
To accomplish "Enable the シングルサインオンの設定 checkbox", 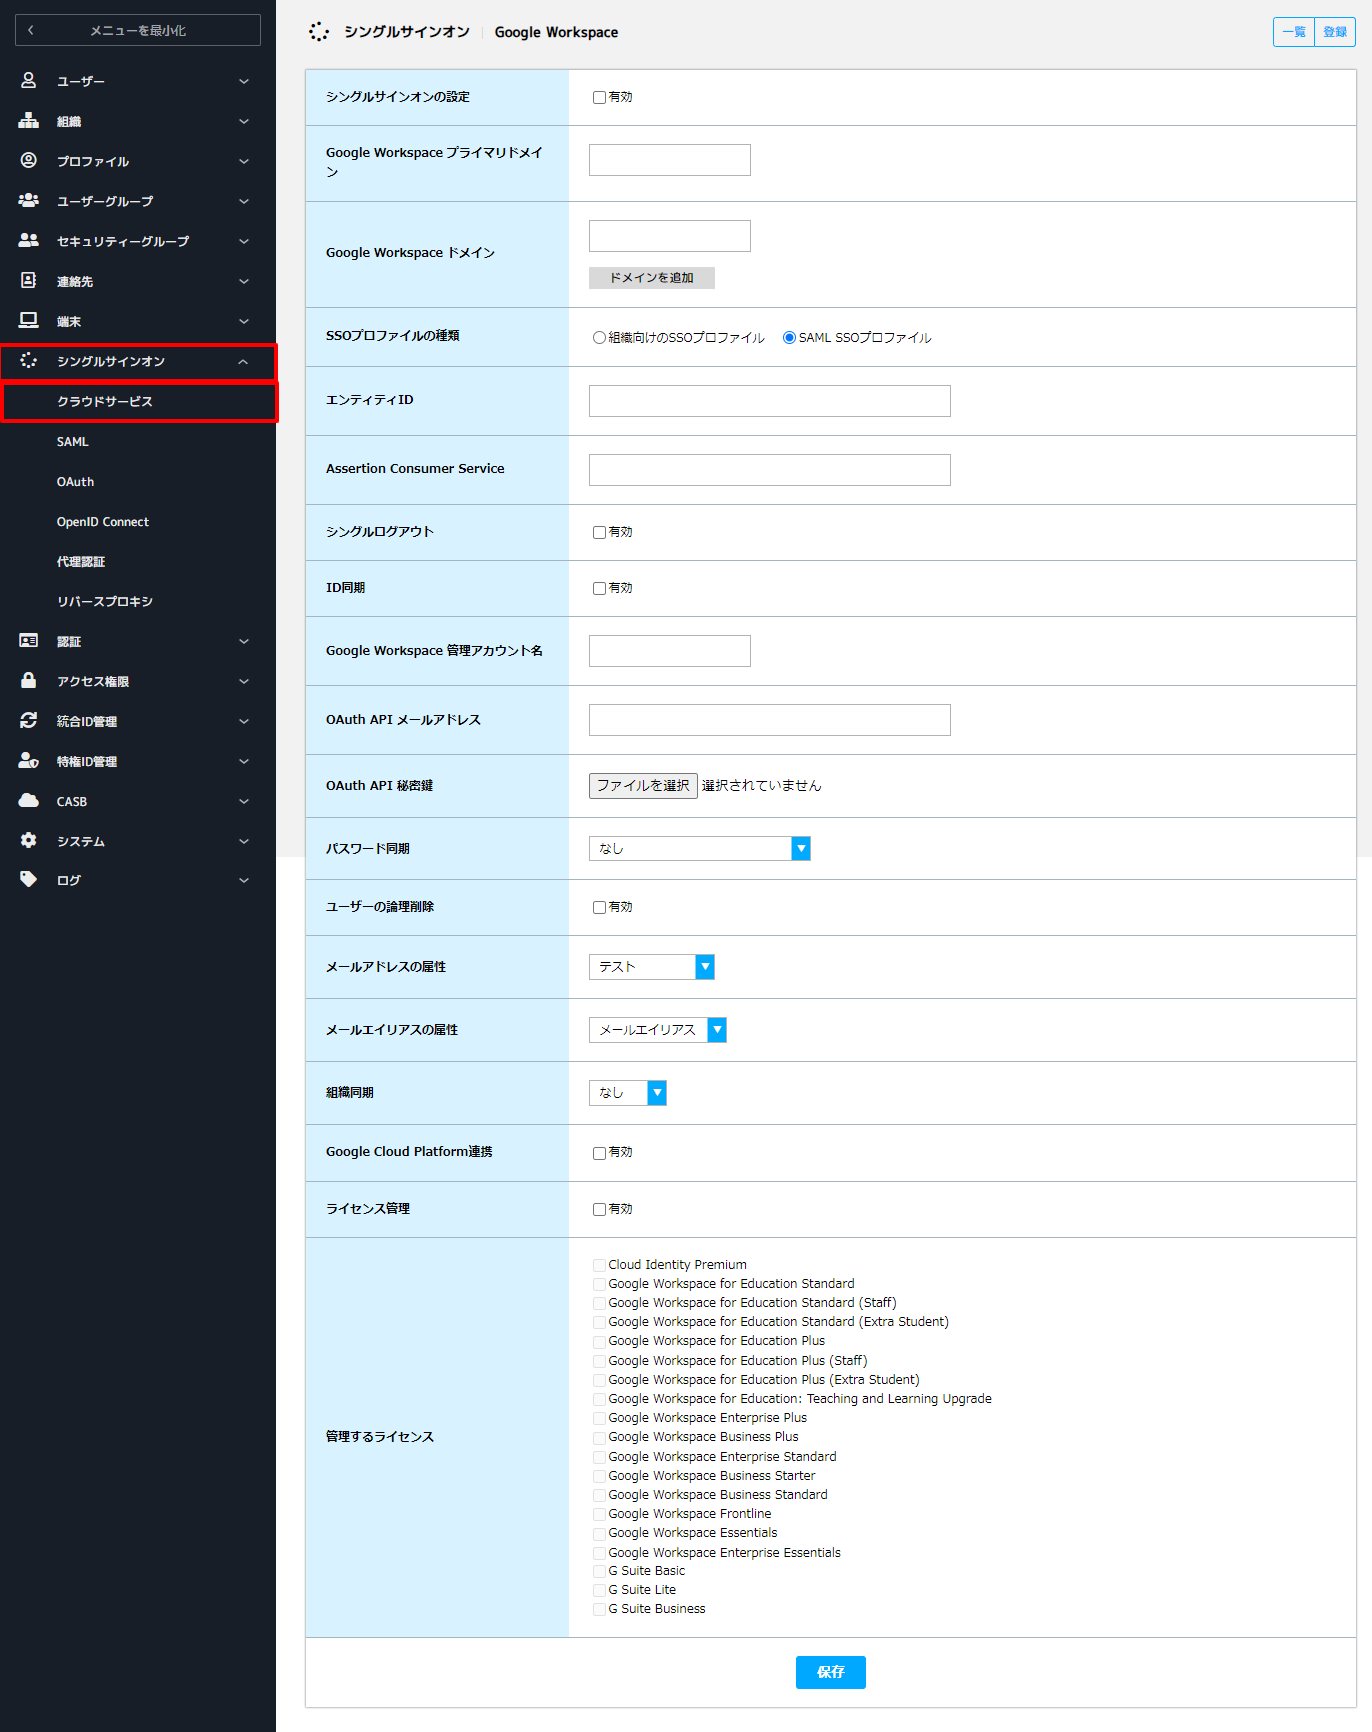I will (599, 98).
